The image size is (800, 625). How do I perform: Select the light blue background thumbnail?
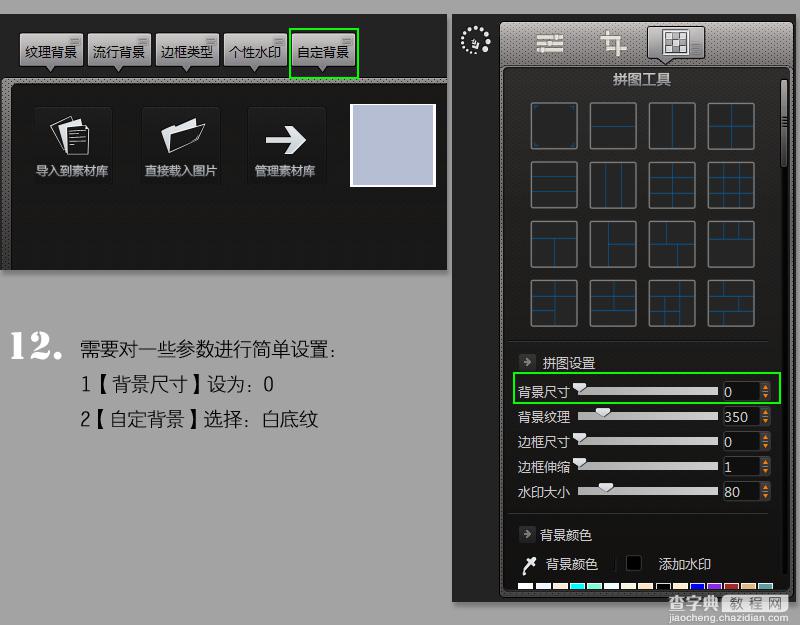(x=393, y=145)
